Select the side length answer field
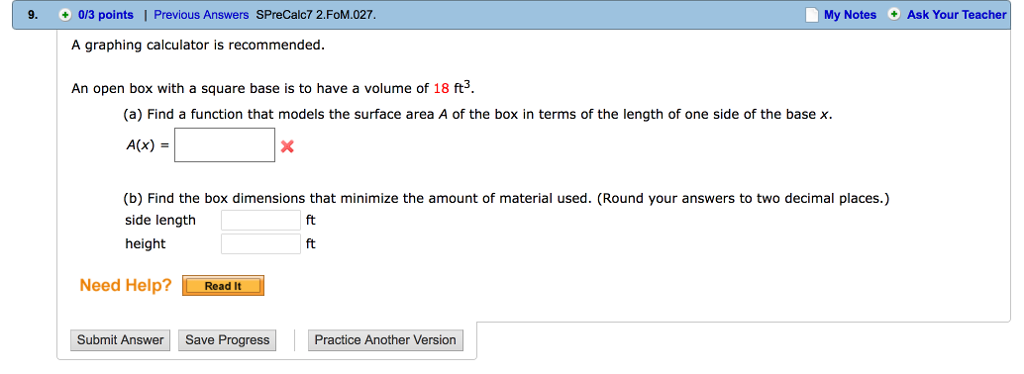The height and width of the screenshot is (374, 1024). click(261, 221)
